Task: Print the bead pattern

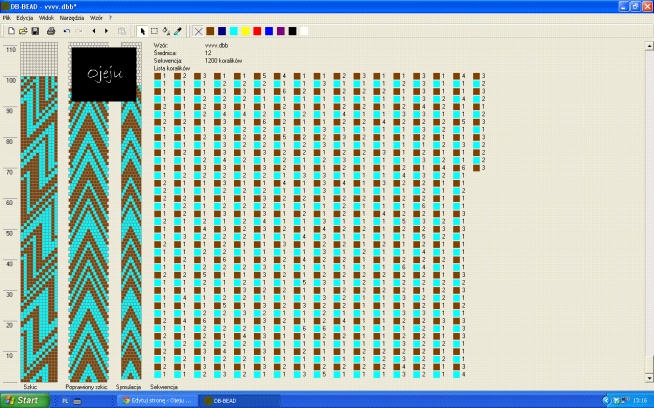Action: [x=51, y=31]
